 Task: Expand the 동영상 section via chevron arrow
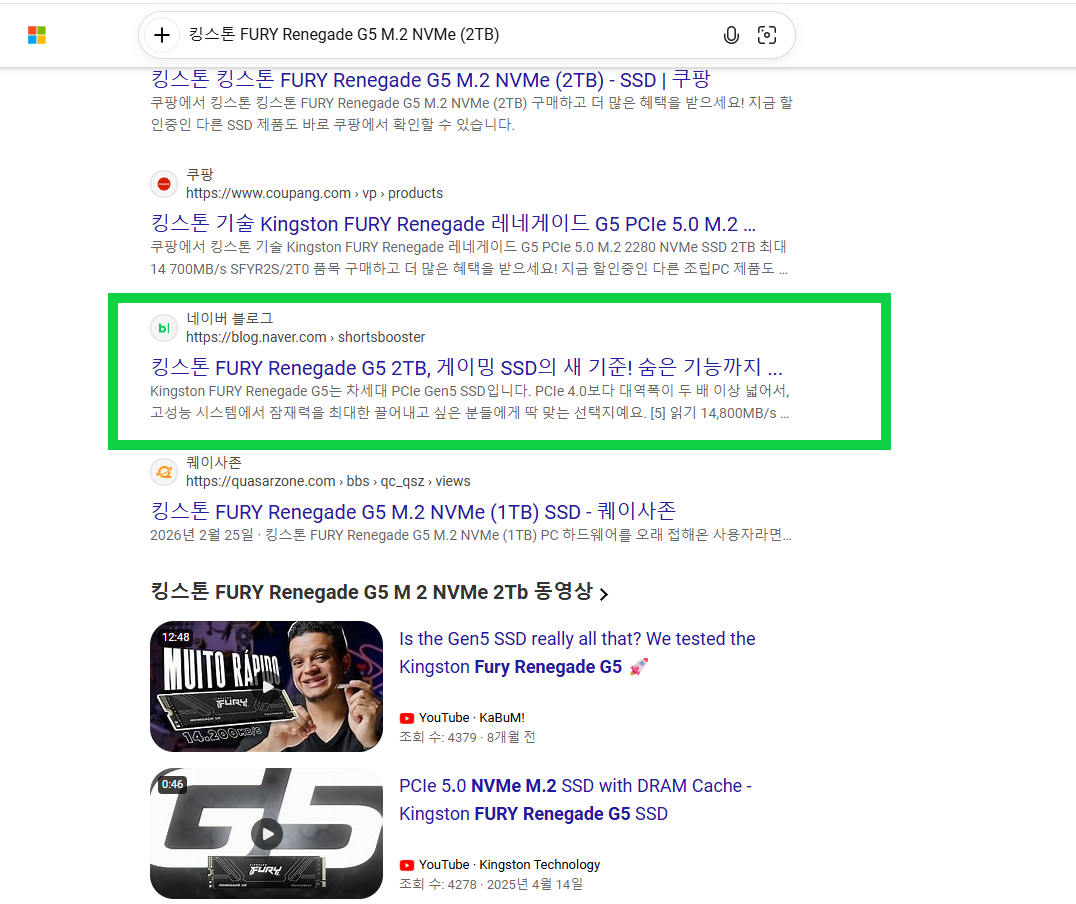(x=604, y=594)
